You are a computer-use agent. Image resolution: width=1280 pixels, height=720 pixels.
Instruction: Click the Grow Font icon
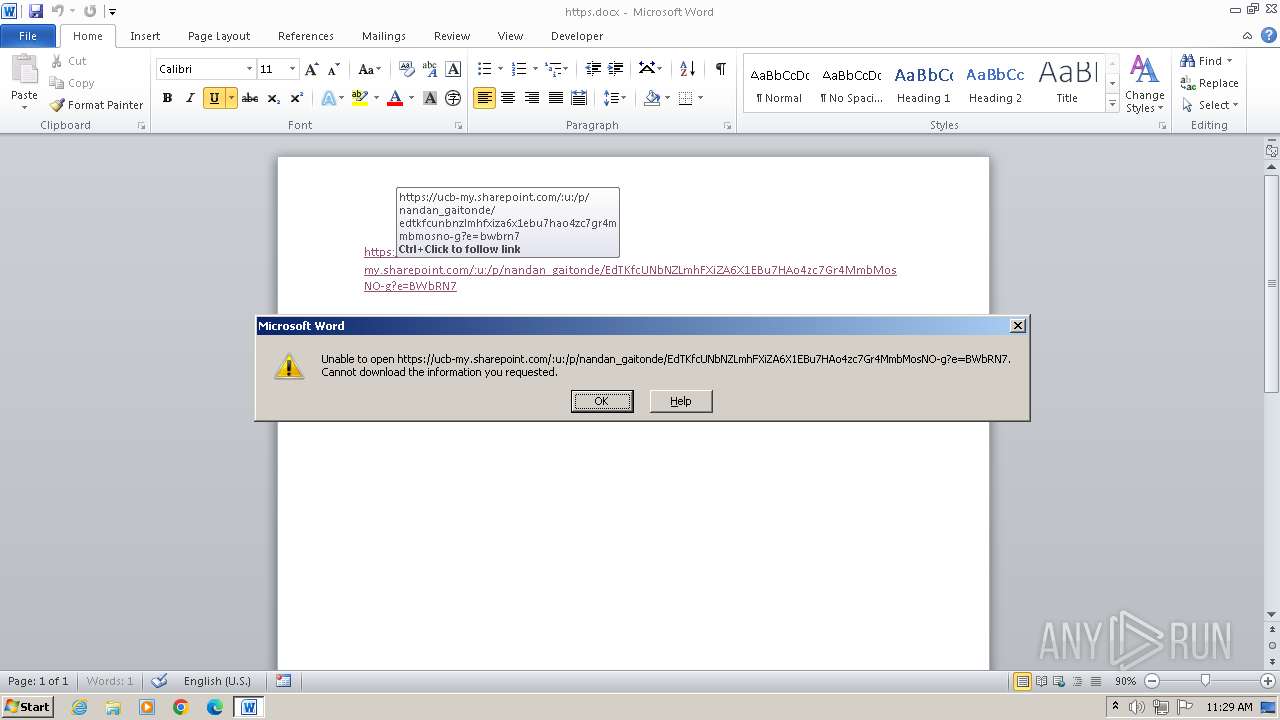(312, 69)
